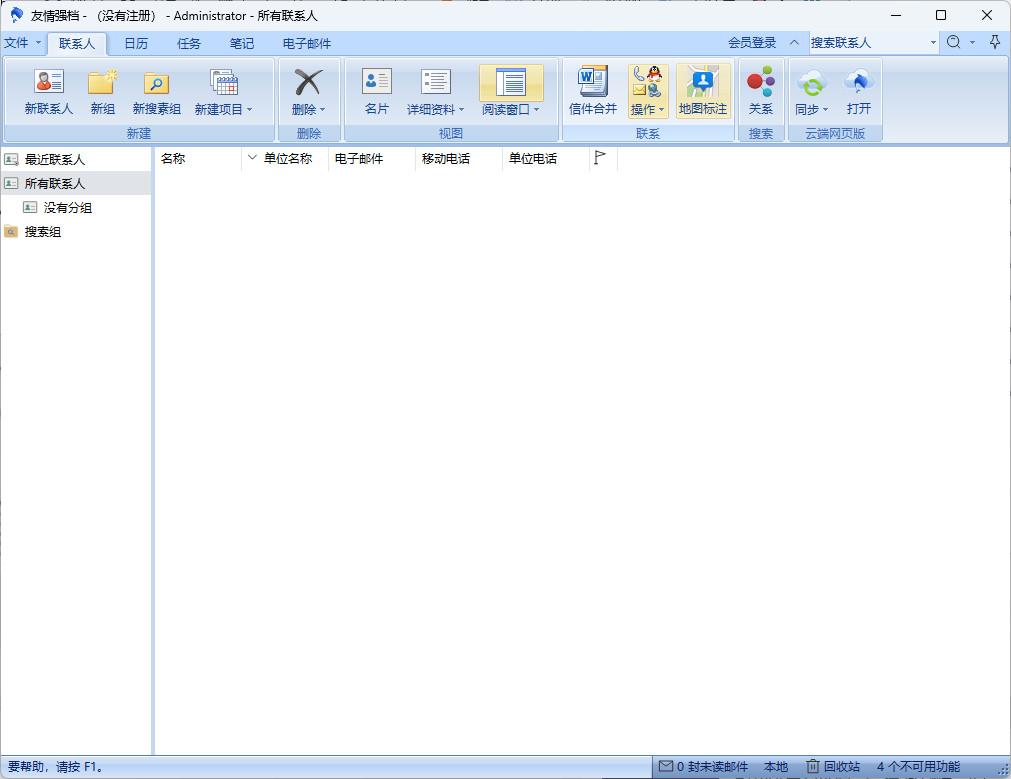Sort by 名称 column header

pyautogui.click(x=198, y=159)
